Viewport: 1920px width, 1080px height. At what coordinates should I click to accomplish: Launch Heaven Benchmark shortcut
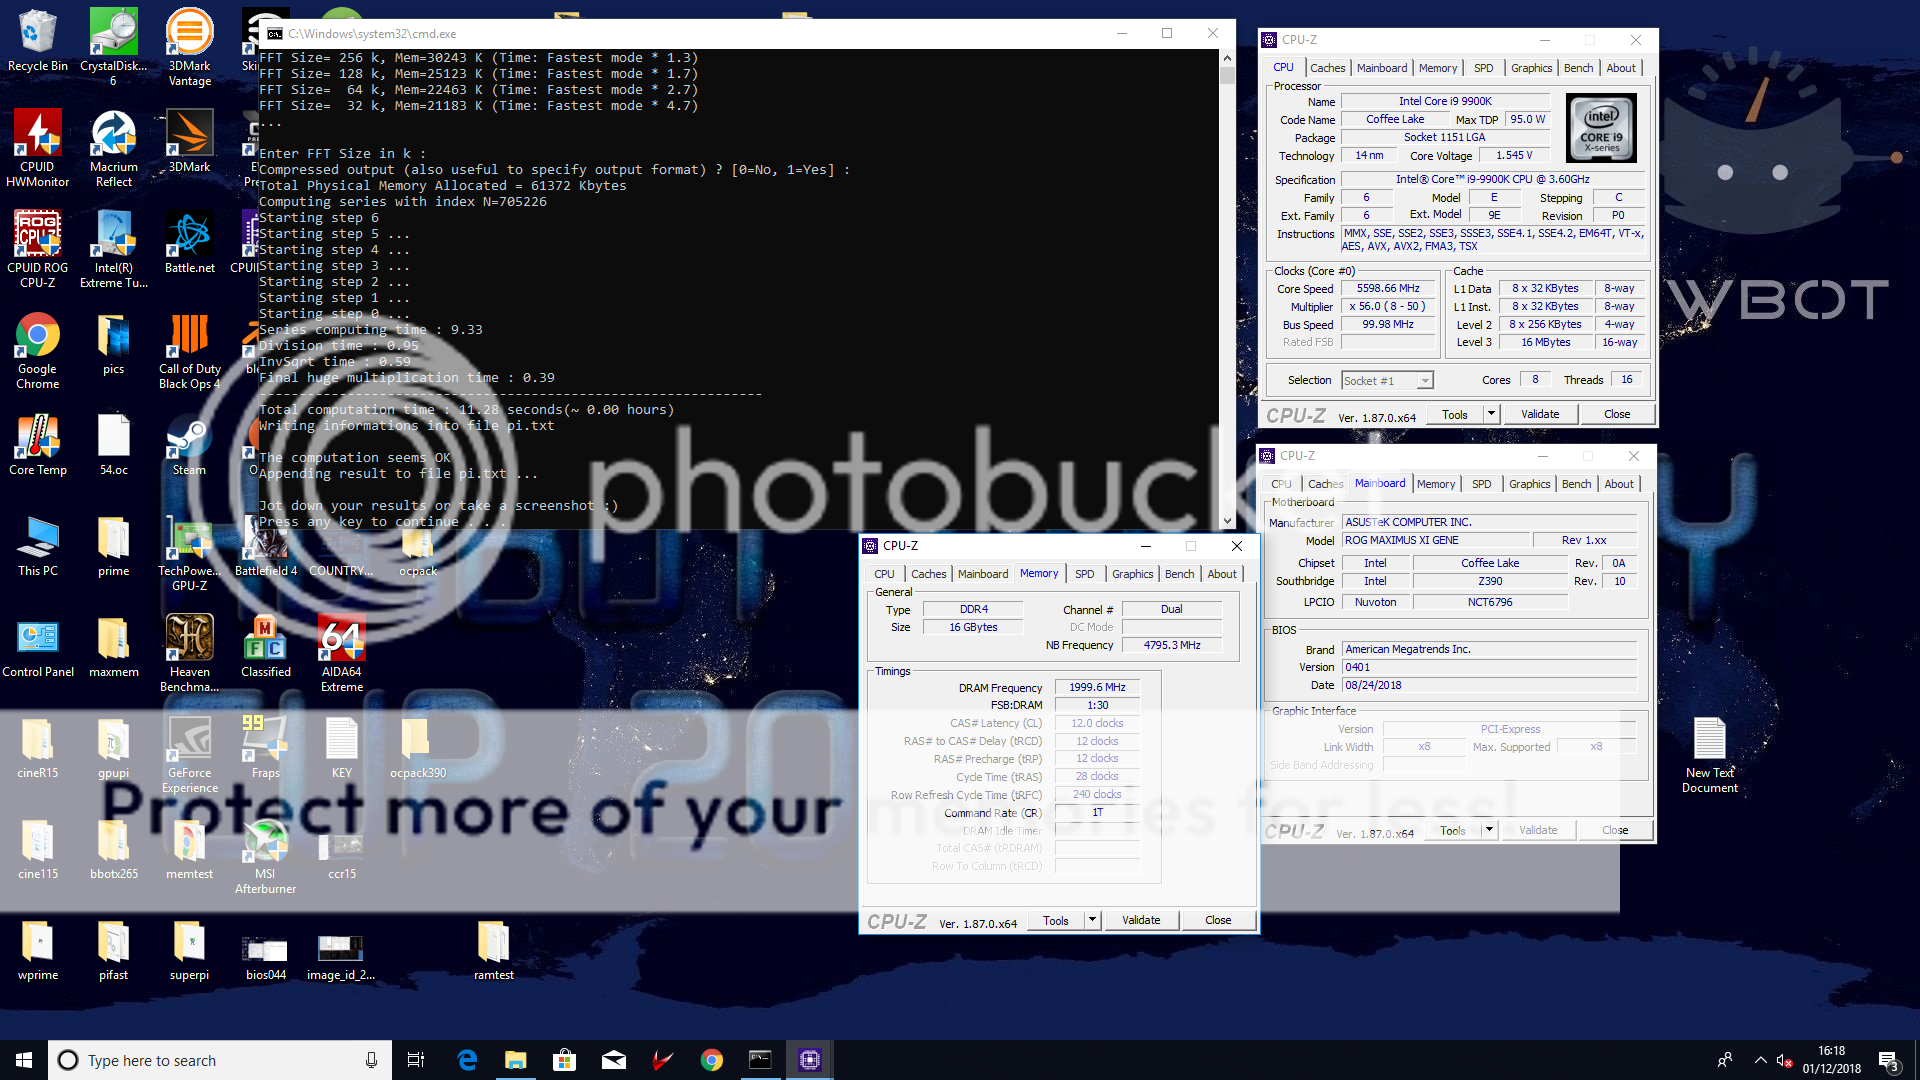point(189,653)
